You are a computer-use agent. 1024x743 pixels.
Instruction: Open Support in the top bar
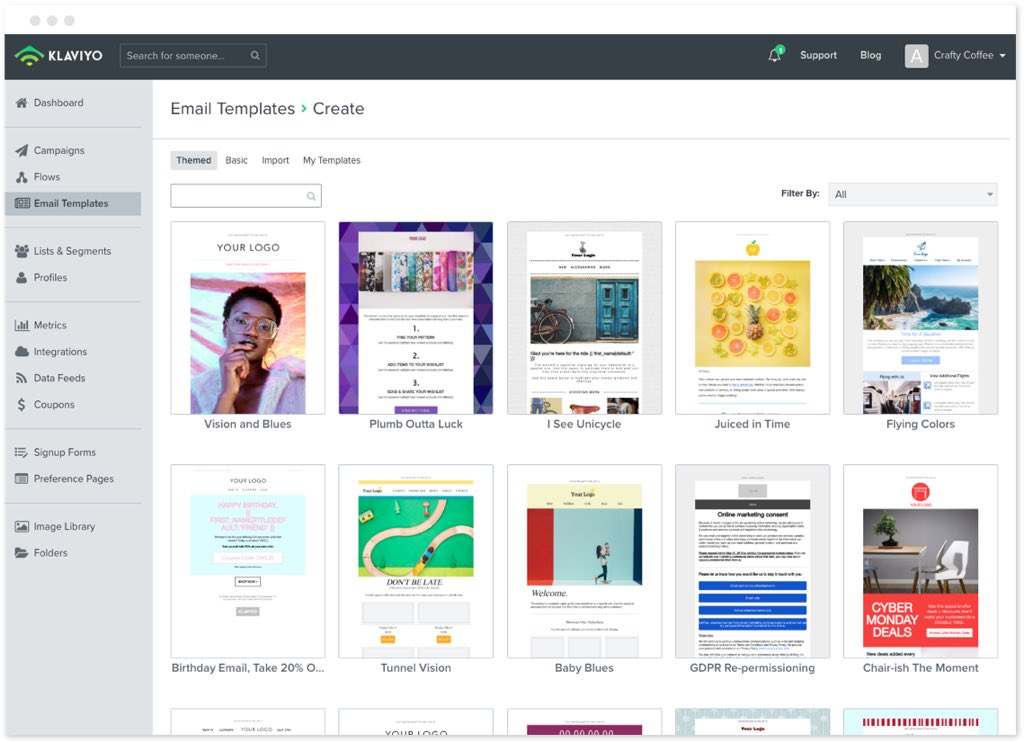pos(818,55)
